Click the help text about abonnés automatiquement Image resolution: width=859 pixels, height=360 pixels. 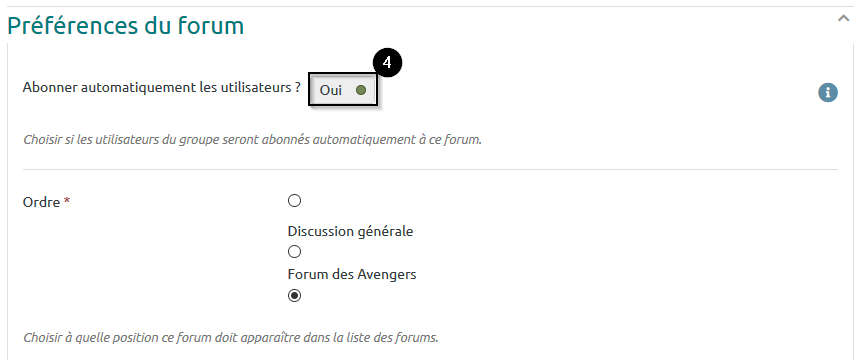252,139
